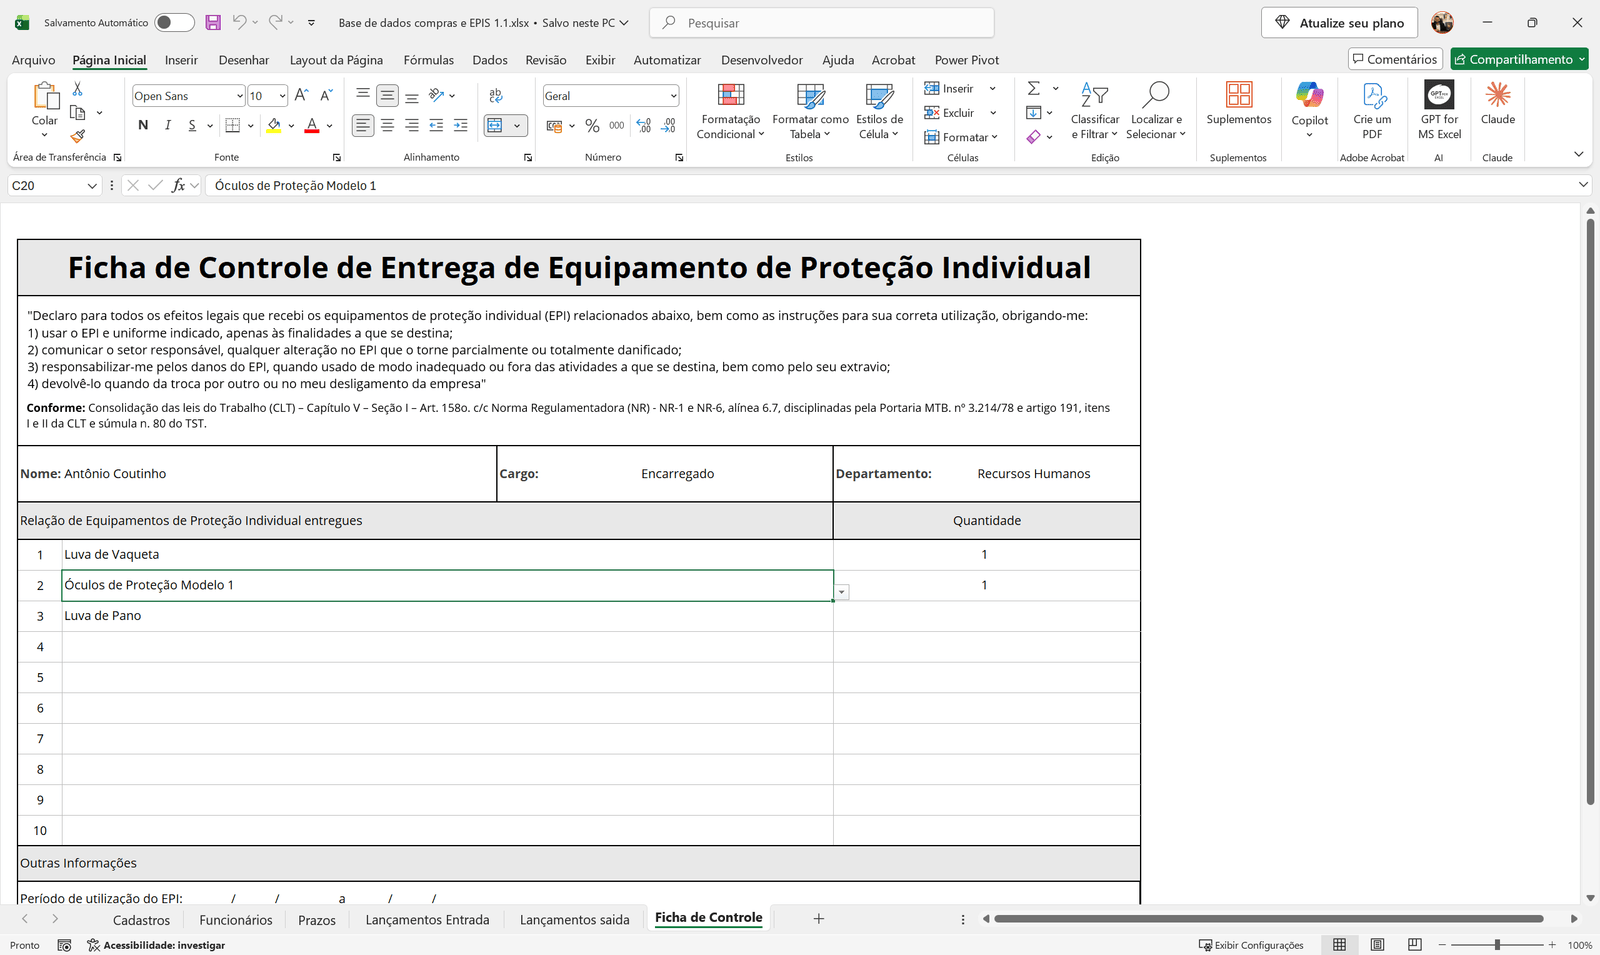Viewport: 1600px width, 955px height.
Task: Open Localizar e Selecionar
Action: [x=1156, y=110]
